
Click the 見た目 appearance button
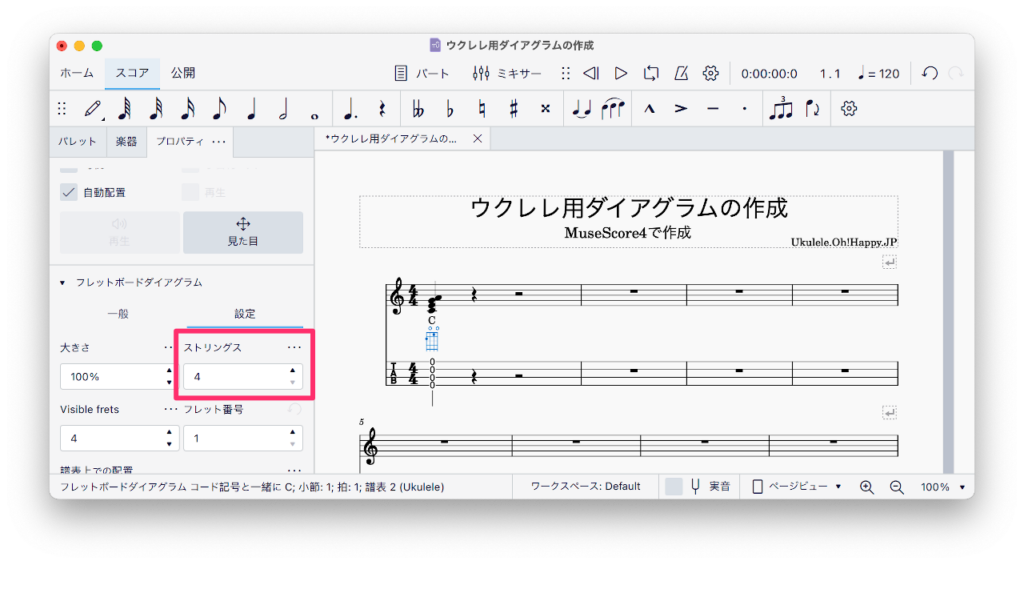point(242,232)
